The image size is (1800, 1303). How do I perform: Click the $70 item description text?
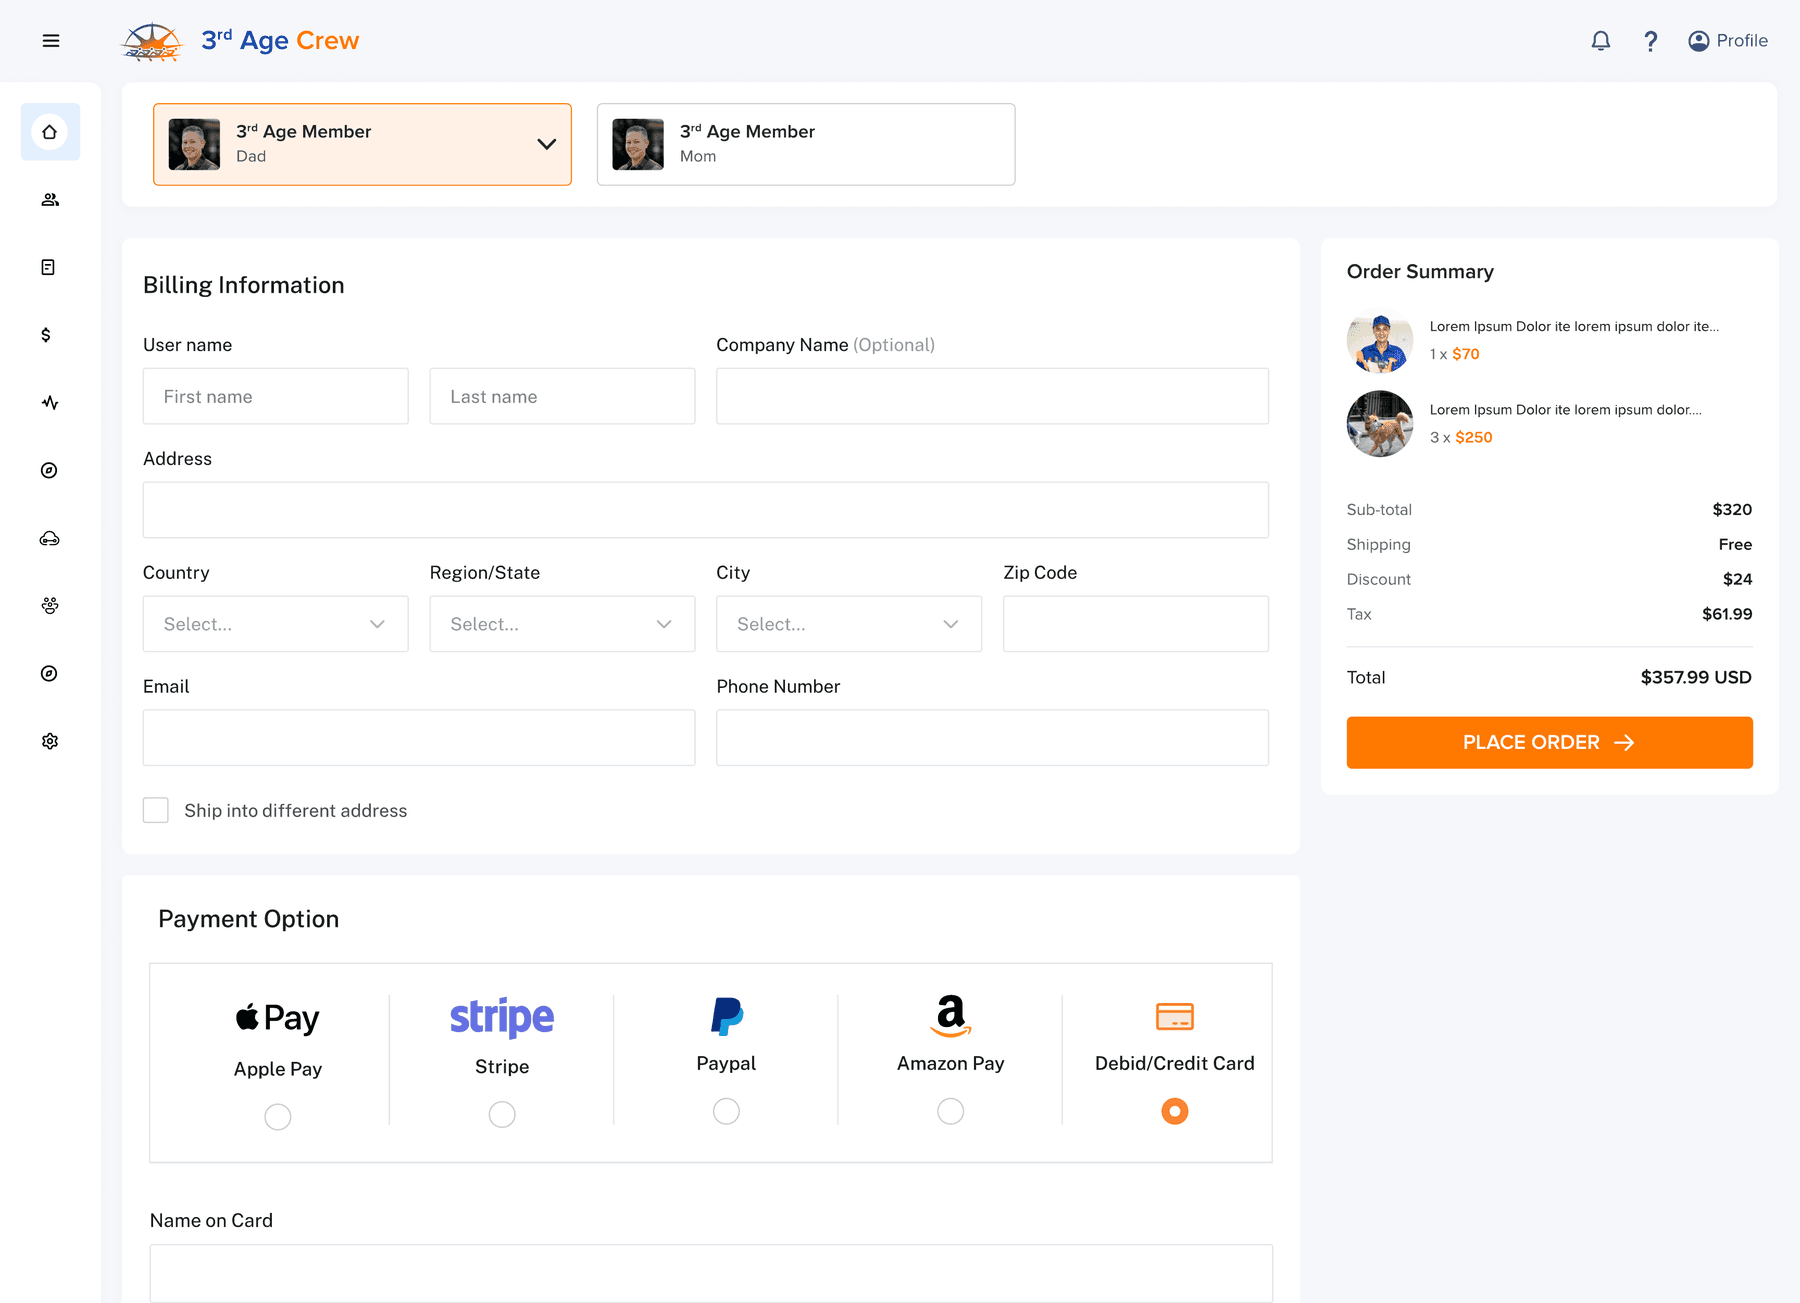tap(1574, 326)
